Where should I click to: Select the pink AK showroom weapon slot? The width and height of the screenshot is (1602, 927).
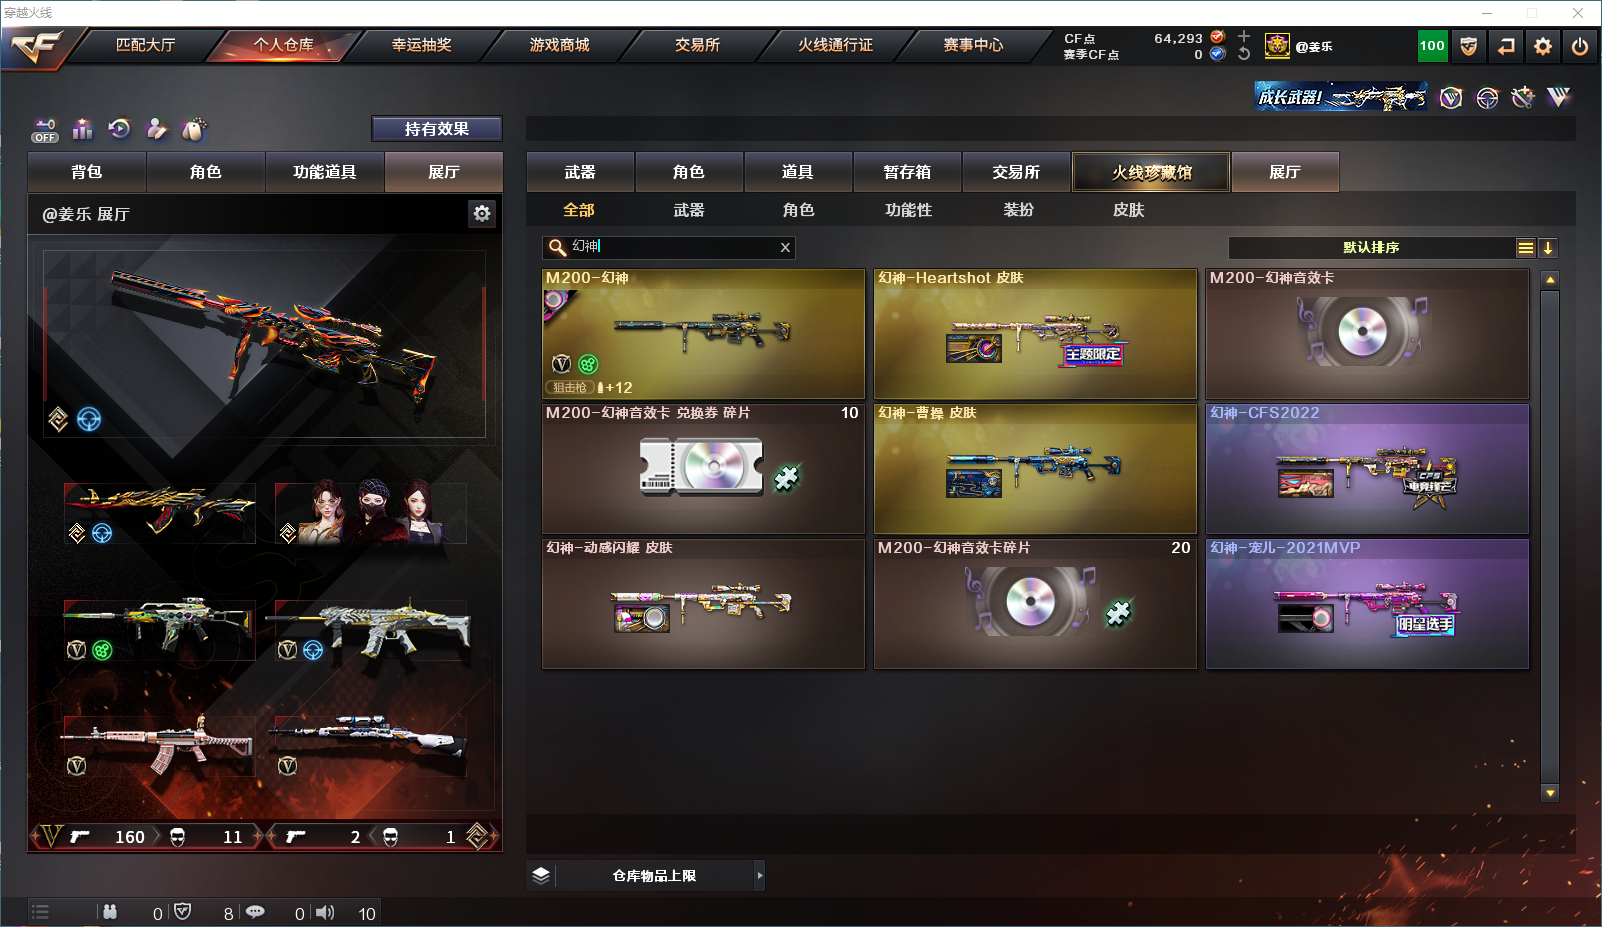[158, 747]
